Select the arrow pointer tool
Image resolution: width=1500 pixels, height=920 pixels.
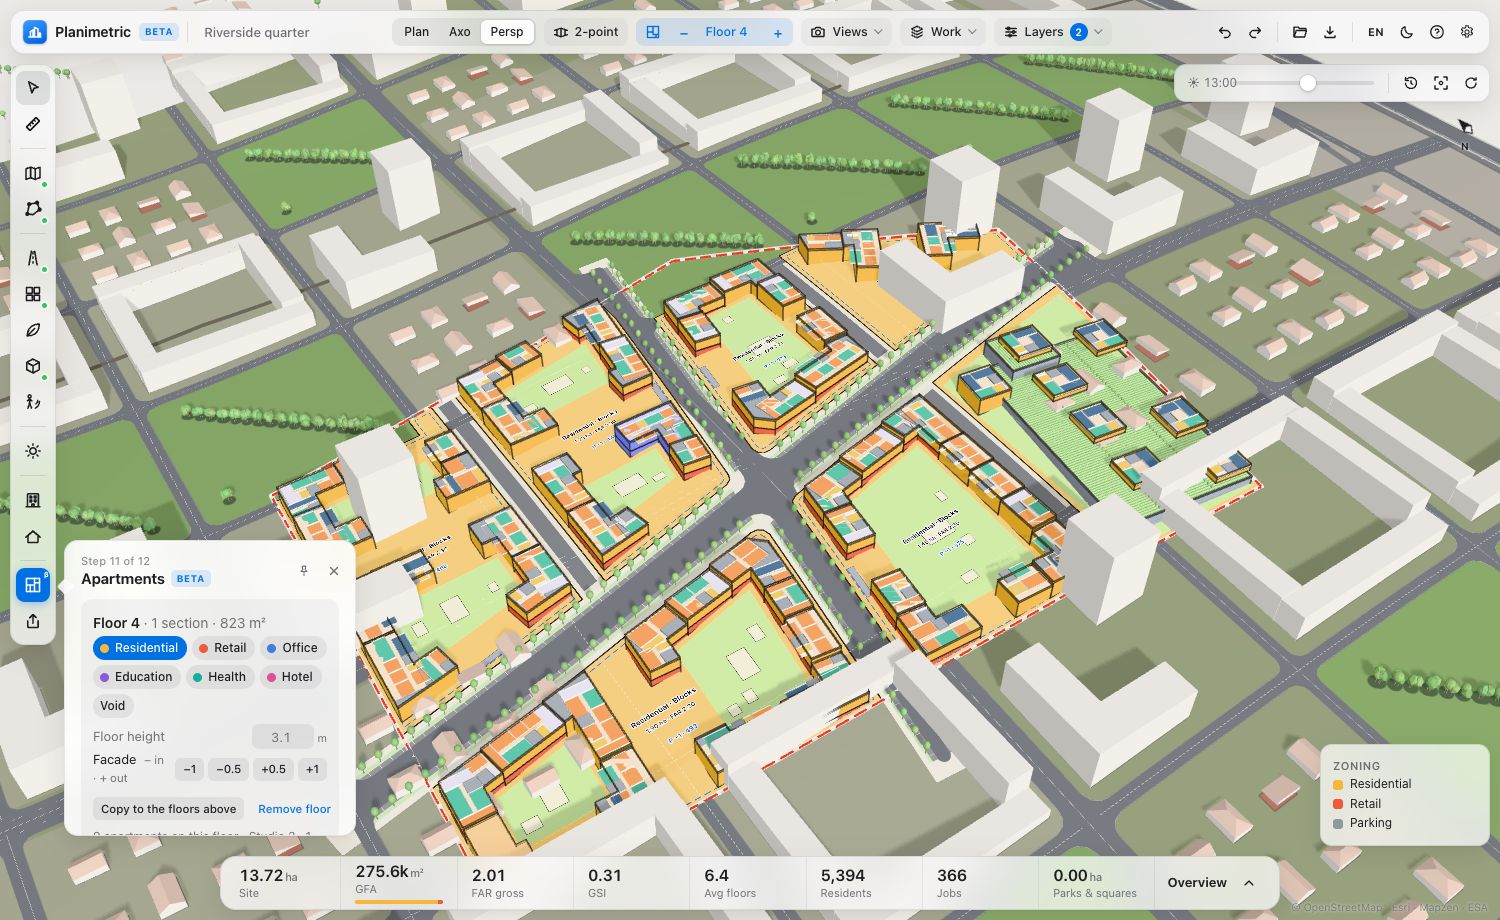pos(33,88)
